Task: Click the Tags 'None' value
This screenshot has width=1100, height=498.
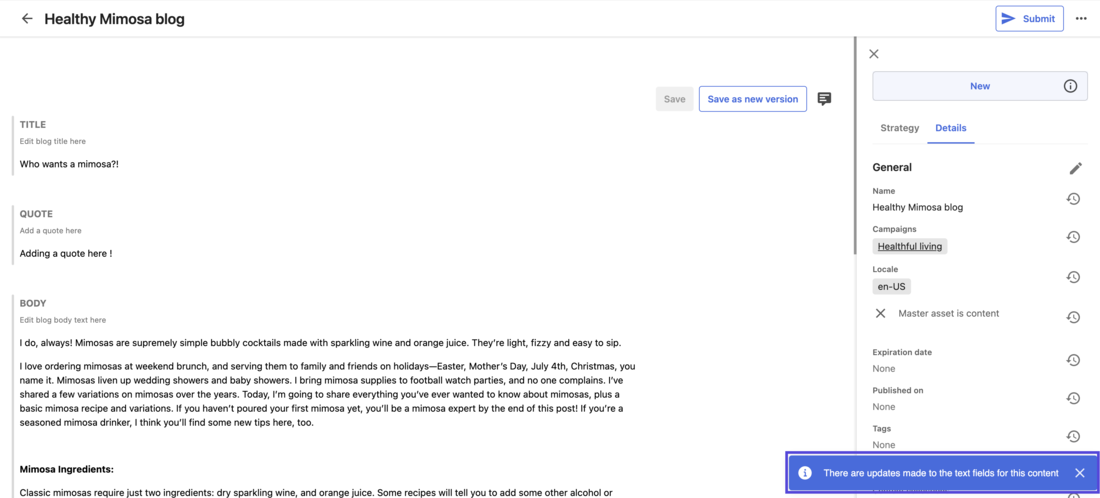Action: 883,445
